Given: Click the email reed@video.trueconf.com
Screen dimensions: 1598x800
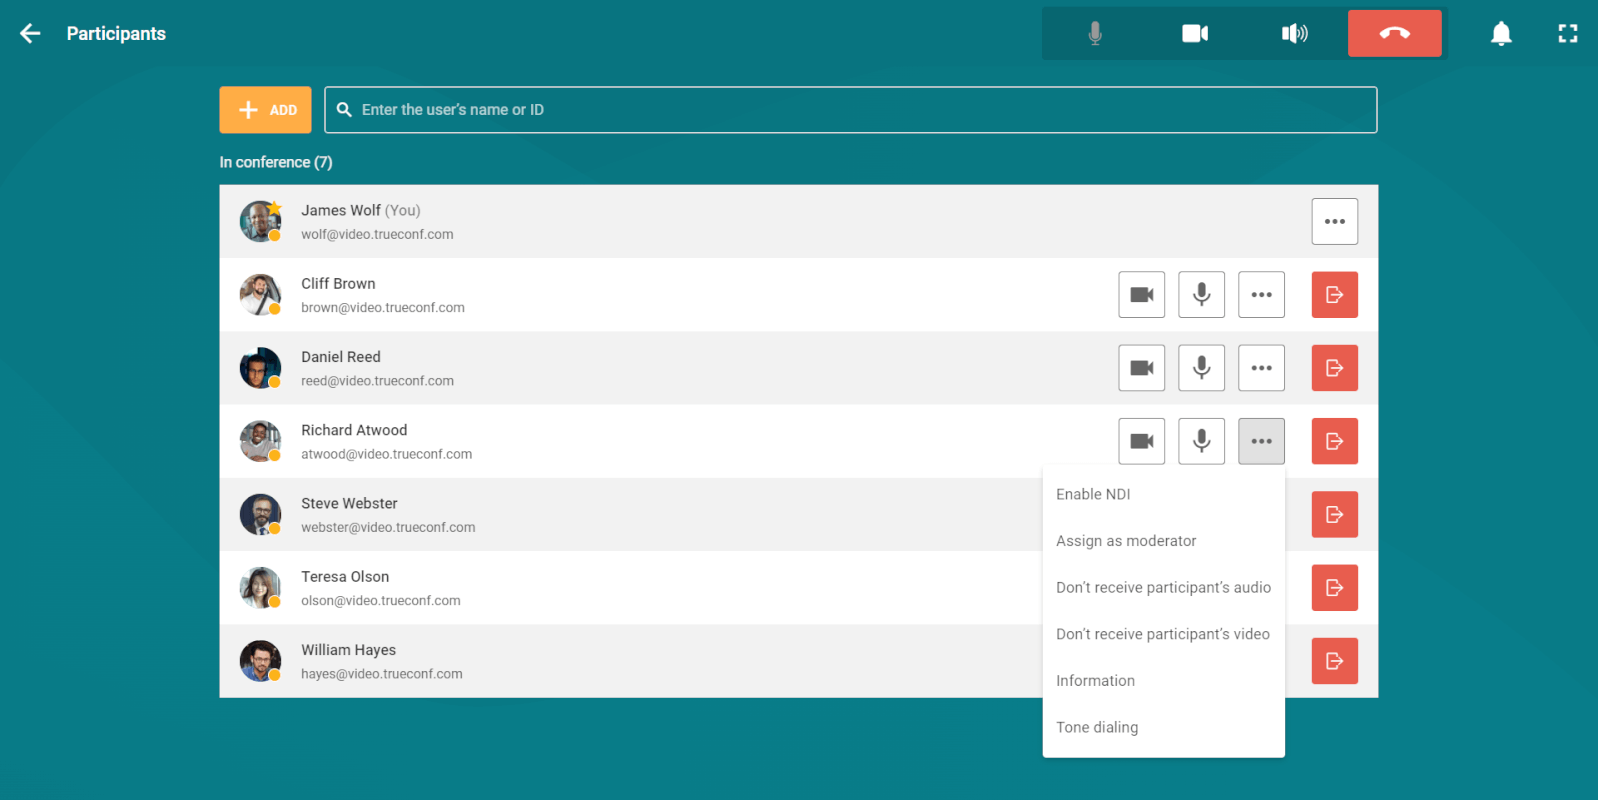Looking at the screenshot, I should coord(377,381).
